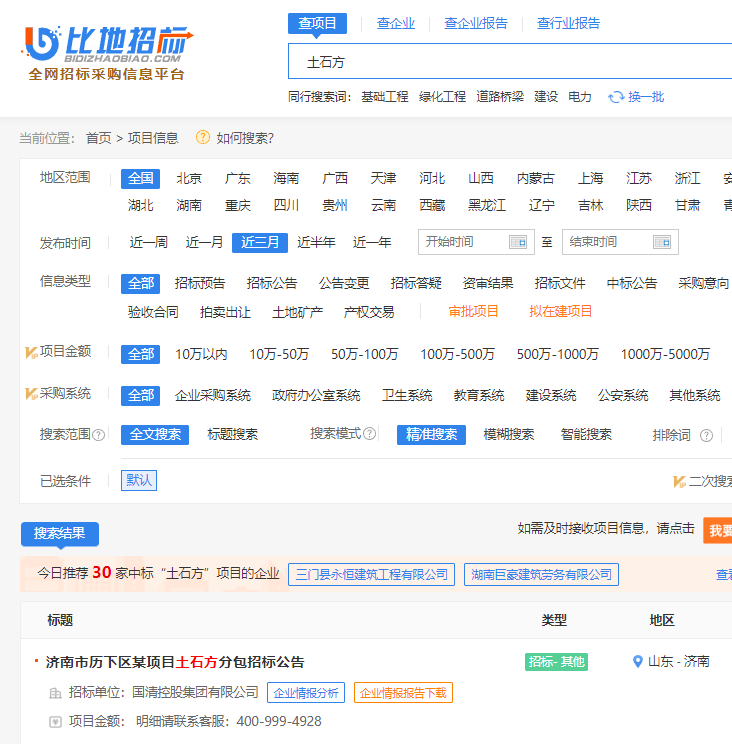Filter by 招标公告 info type
The height and width of the screenshot is (744, 732).
tap(272, 284)
